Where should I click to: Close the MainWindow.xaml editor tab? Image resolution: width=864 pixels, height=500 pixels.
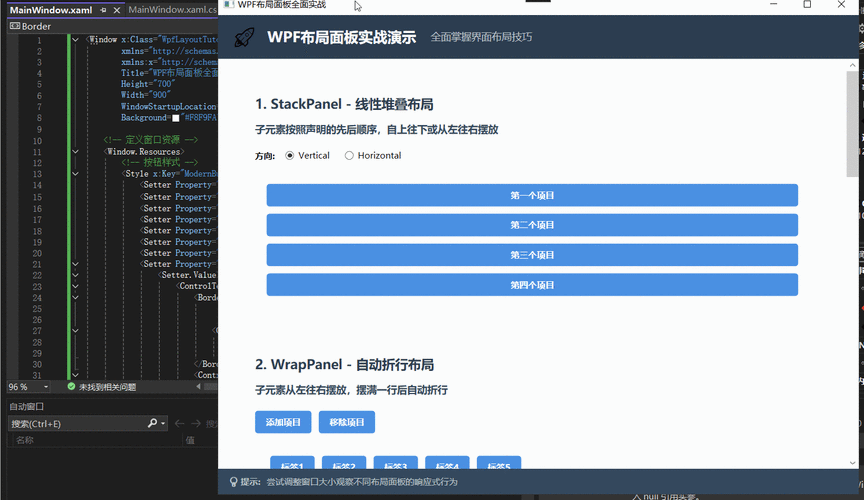(117, 10)
